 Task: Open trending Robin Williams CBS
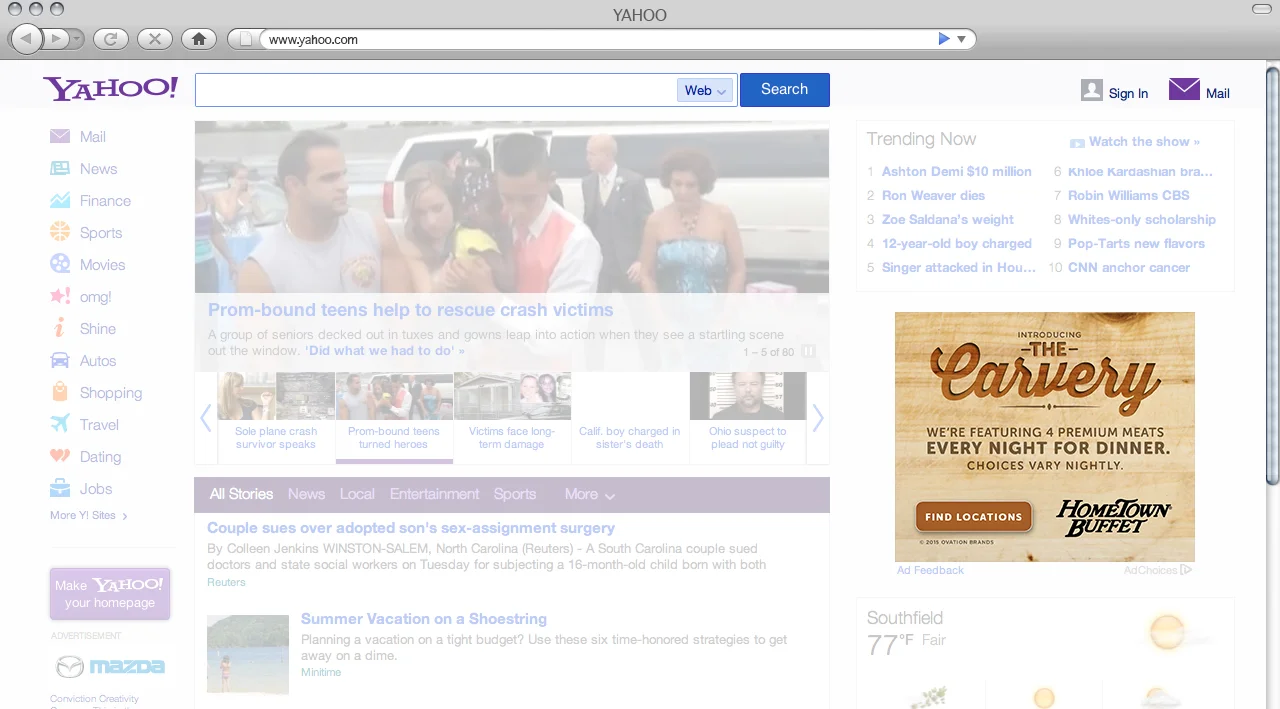point(1129,195)
